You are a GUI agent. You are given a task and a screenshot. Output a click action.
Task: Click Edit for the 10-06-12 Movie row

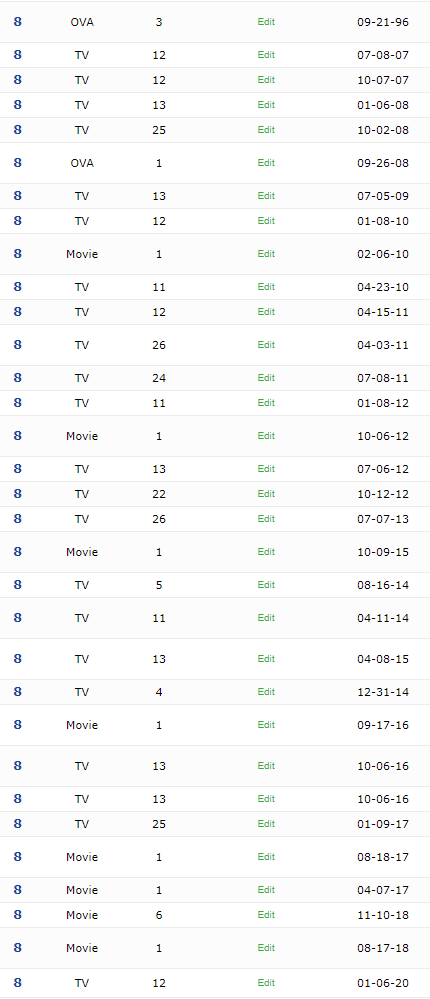266,436
